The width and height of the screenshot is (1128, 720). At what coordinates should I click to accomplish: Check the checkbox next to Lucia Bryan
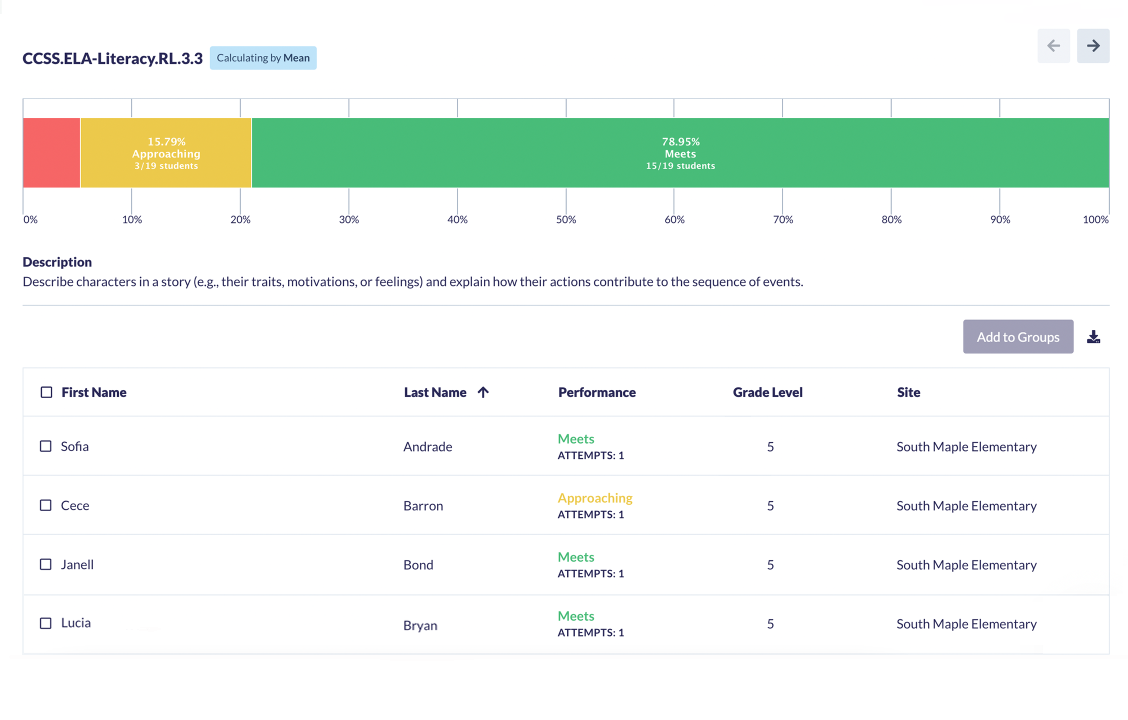[x=46, y=623]
